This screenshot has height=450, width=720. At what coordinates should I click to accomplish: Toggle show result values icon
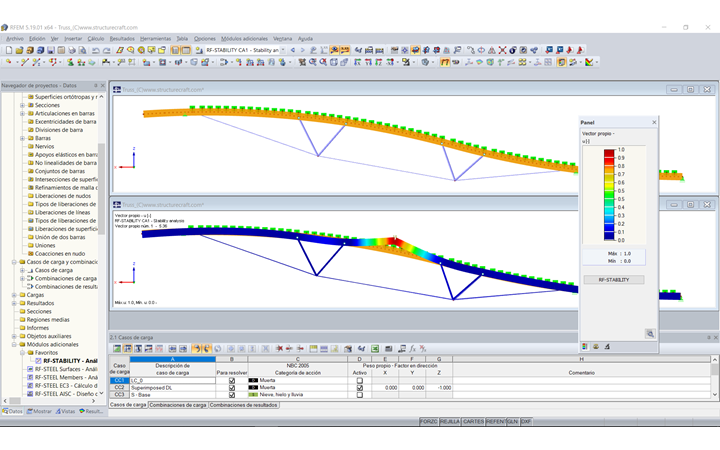point(345,50)
